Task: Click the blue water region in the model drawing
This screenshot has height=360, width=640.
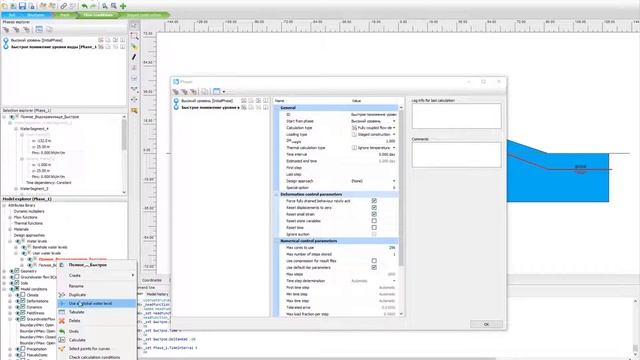Action: tap(558, 180)
